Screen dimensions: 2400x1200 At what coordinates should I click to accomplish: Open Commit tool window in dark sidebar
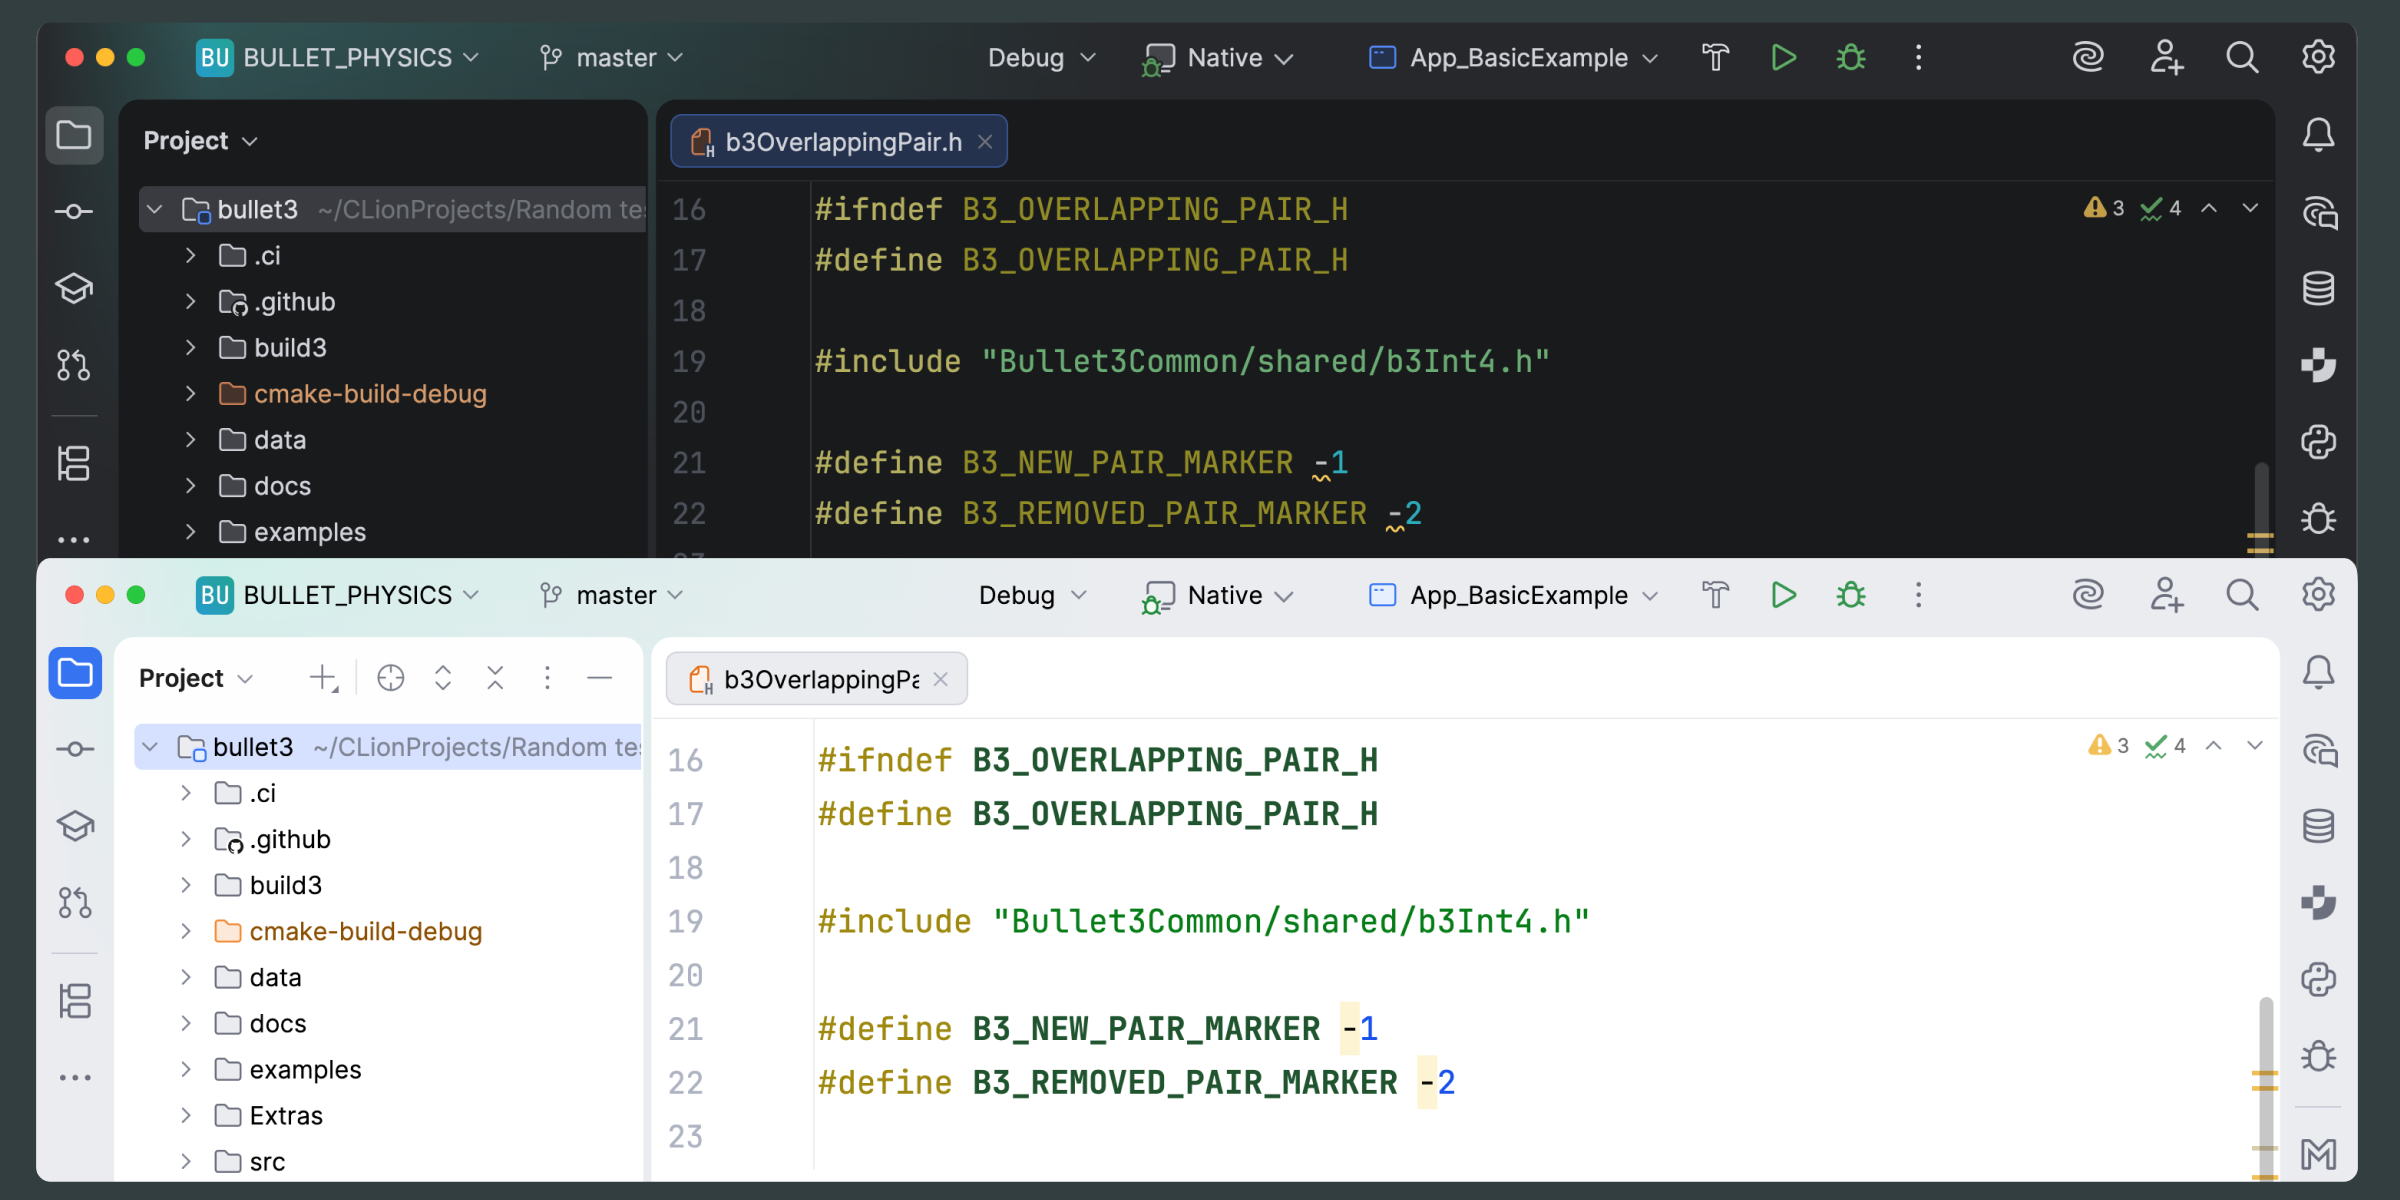click(74, 211)
